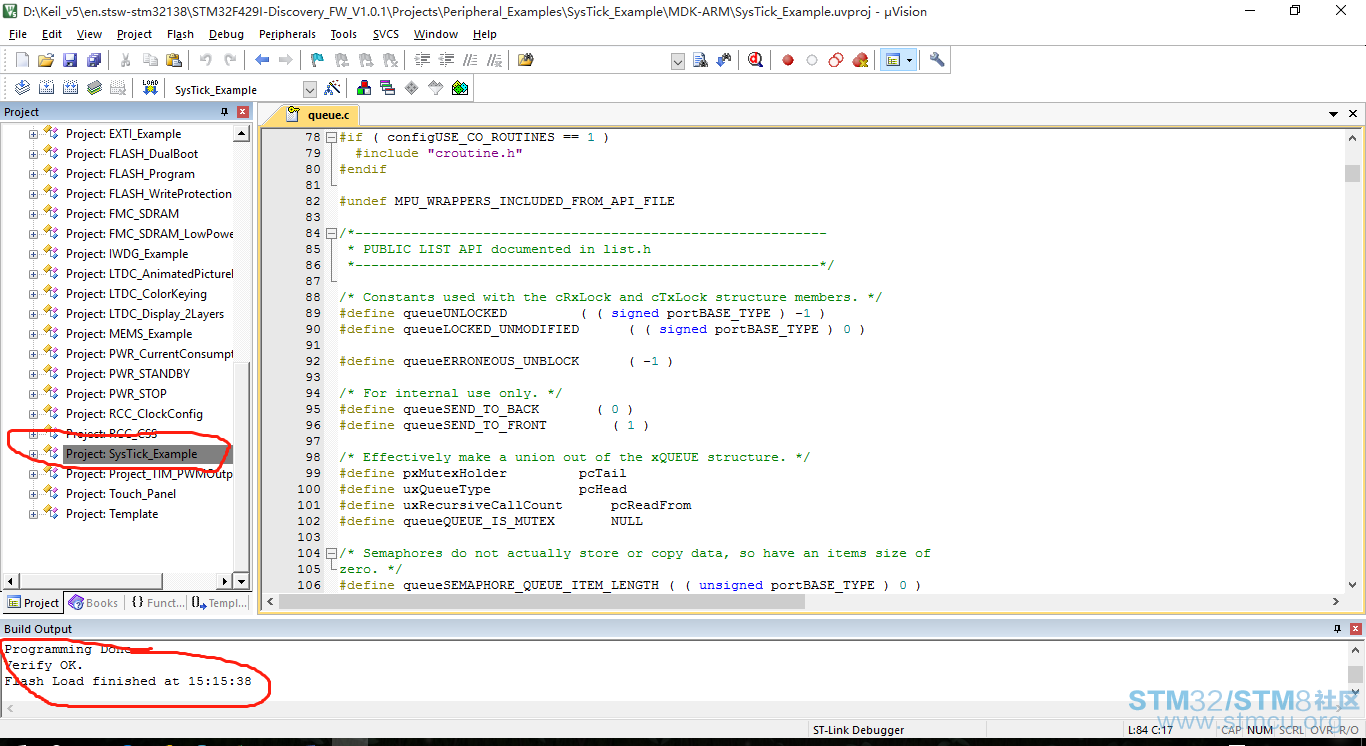Open the Flash menu

coord(180,34)
